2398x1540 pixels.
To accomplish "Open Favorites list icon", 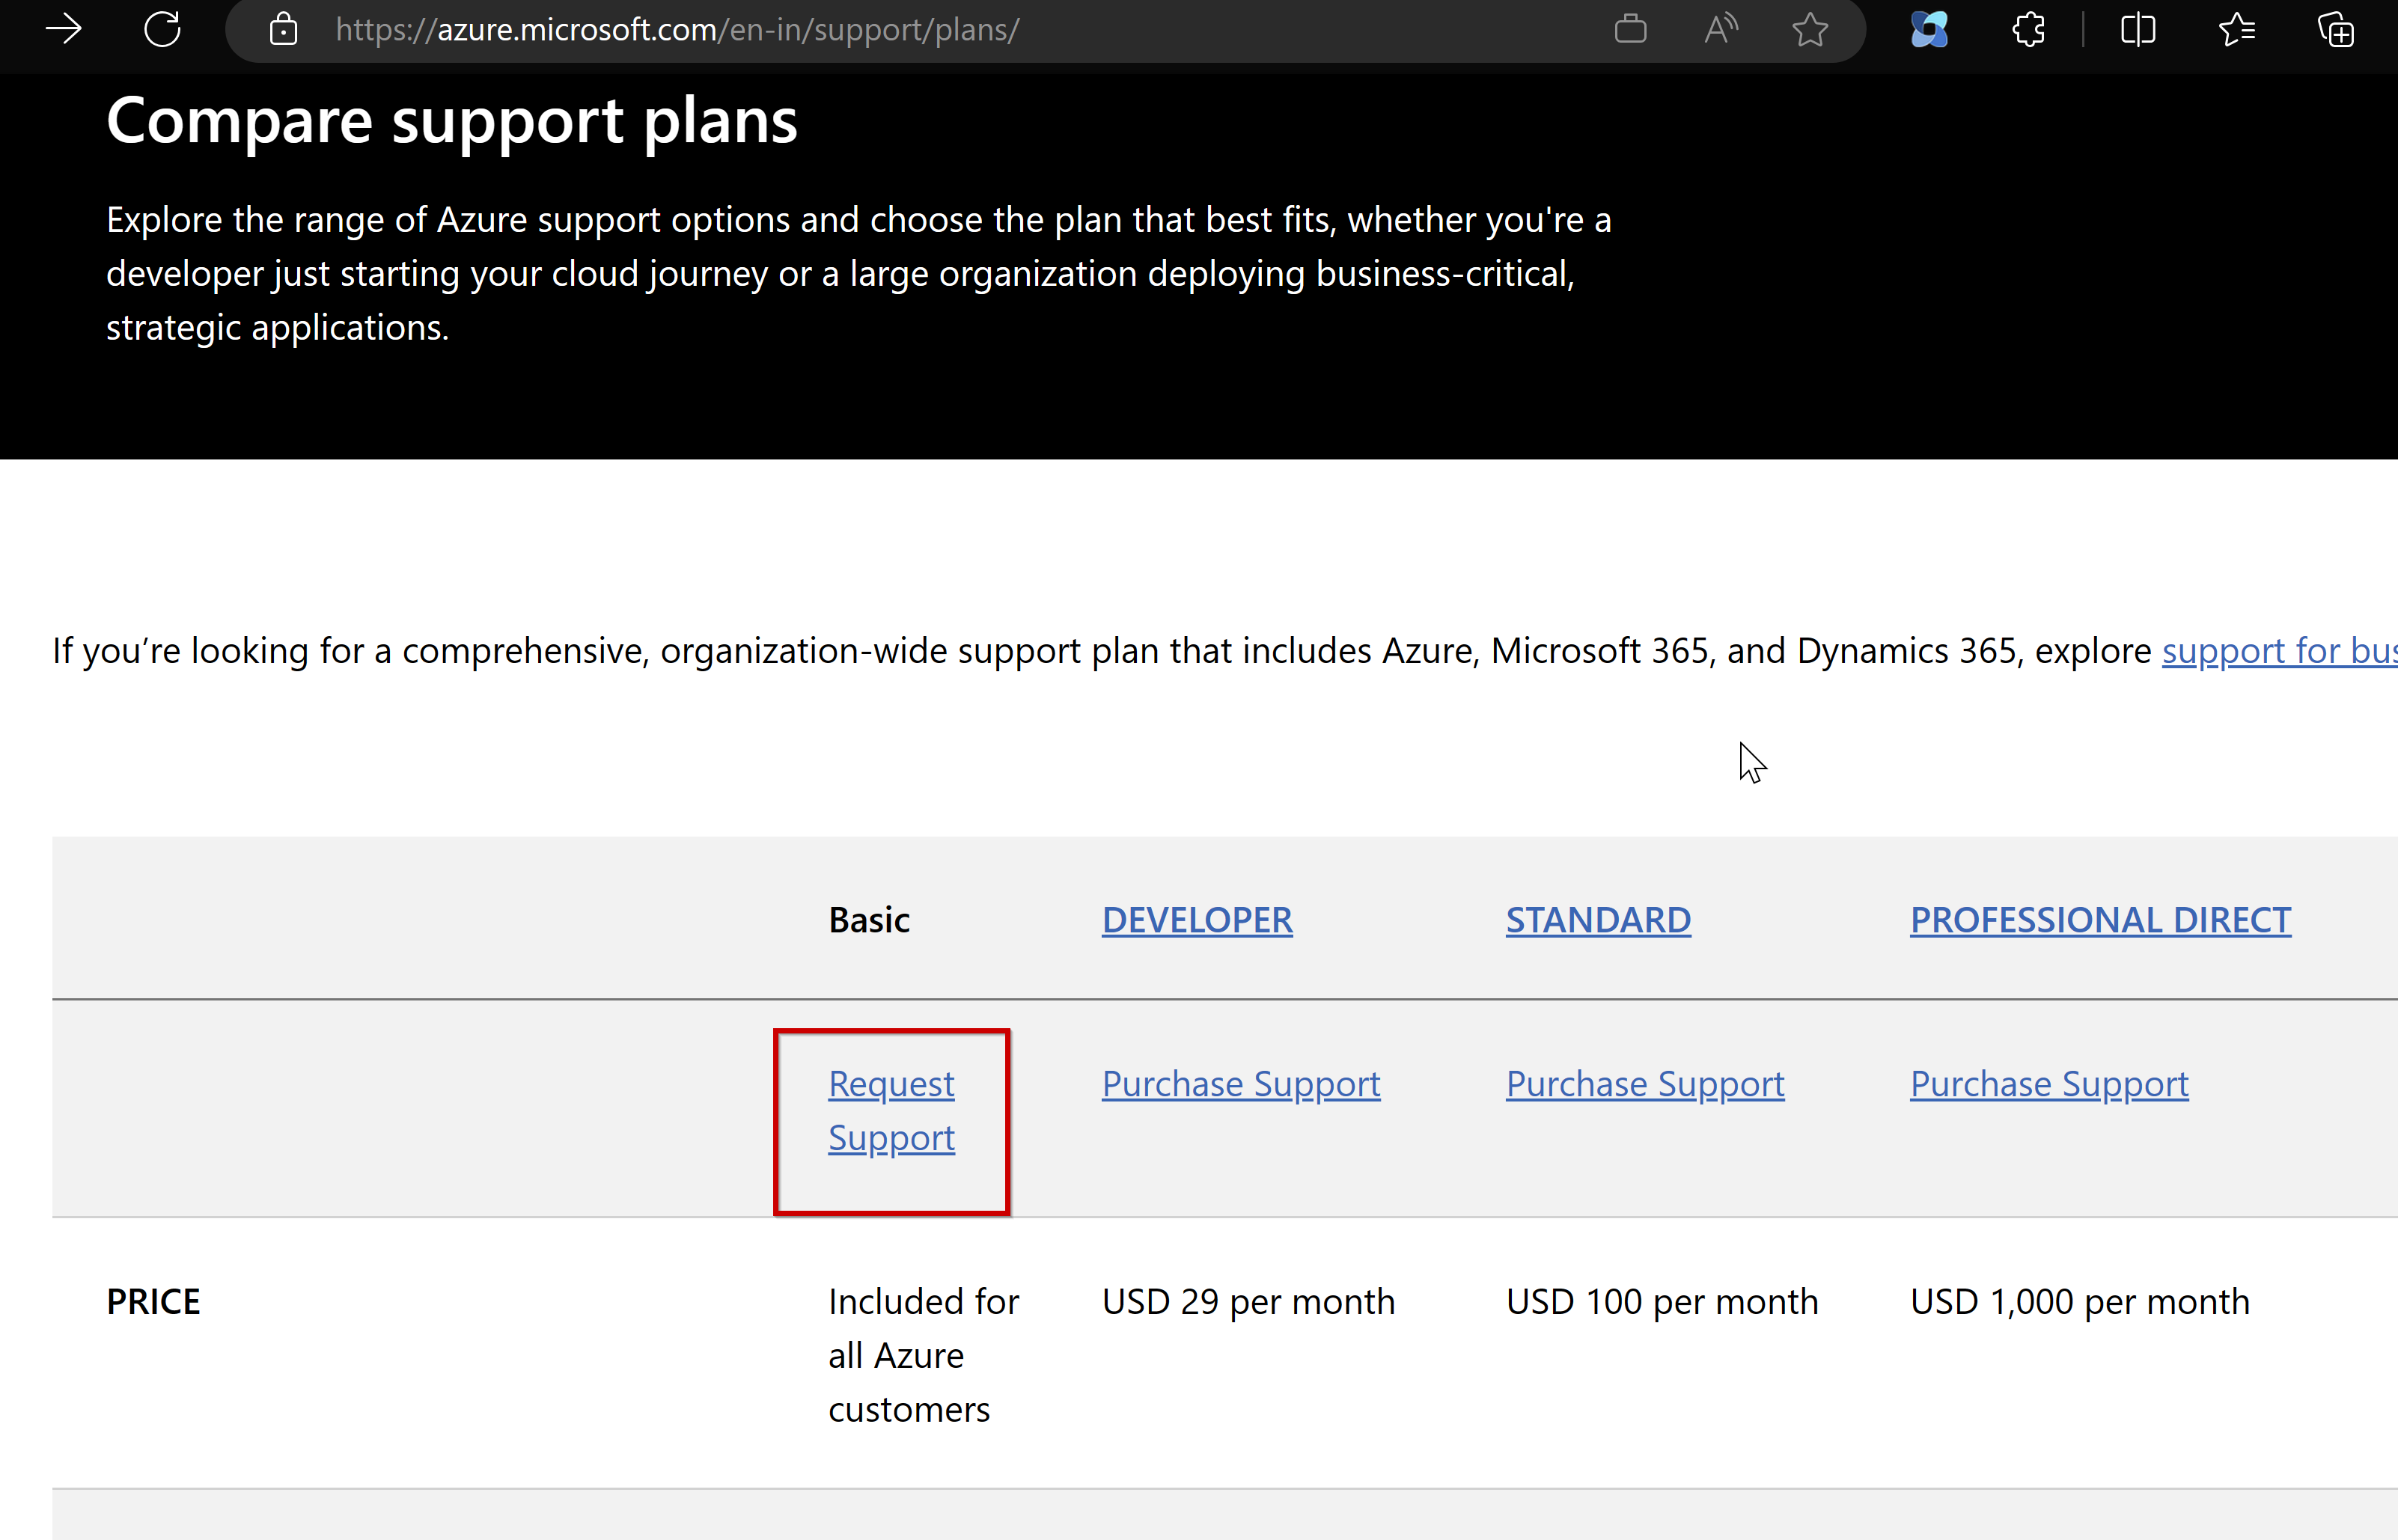I will click(x=2236, y=29).
